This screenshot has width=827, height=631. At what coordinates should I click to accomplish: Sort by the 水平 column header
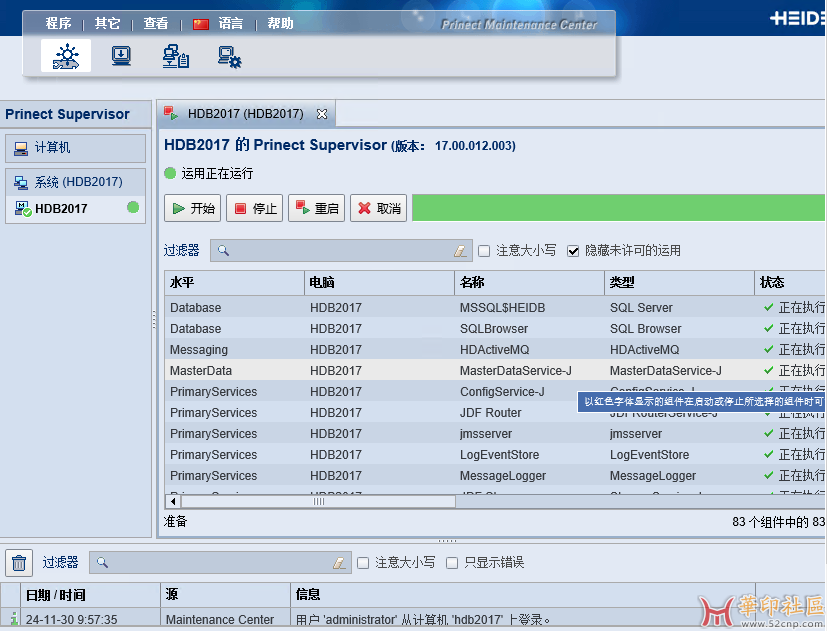pos(234,283)
